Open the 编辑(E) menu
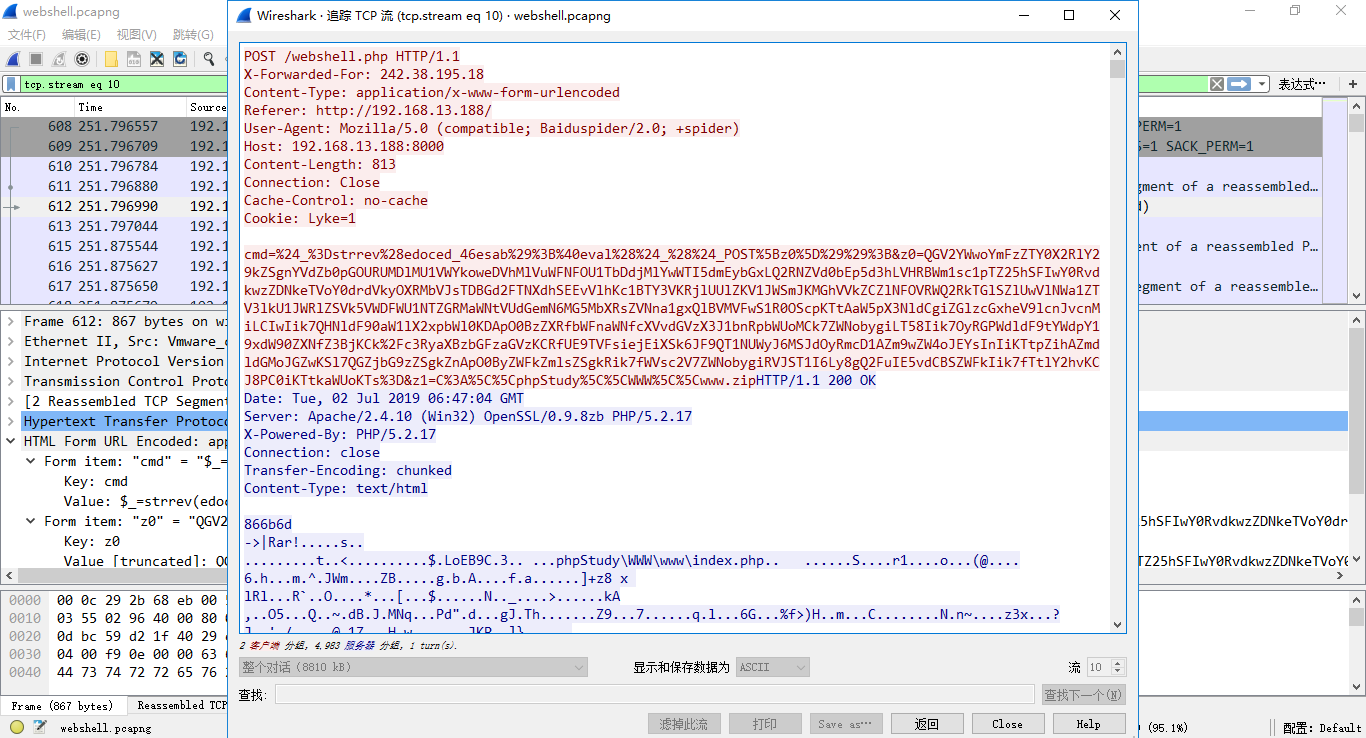 pyautogui.click(x=81, y=34)
